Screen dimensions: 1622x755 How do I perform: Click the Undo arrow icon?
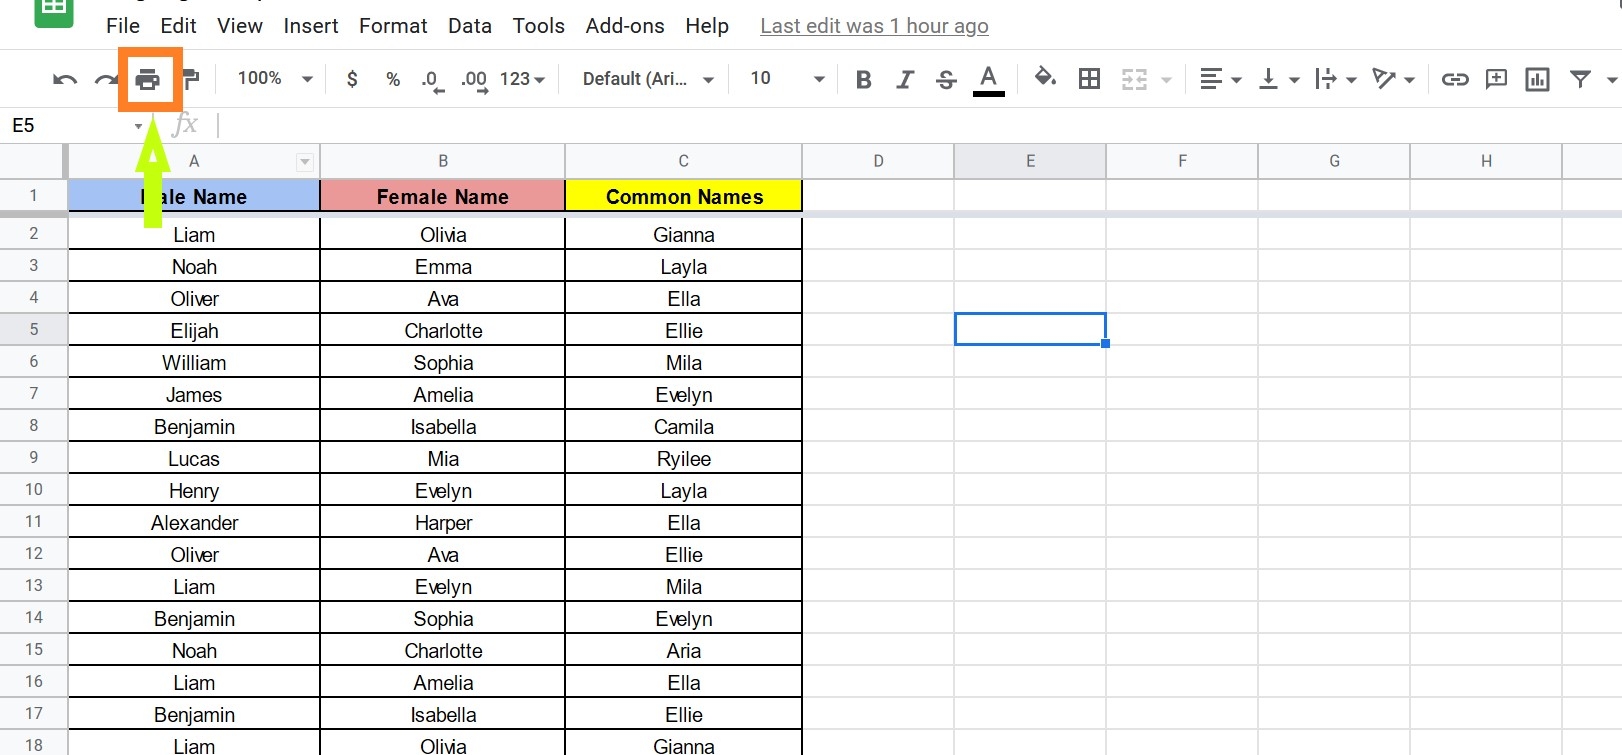click(x=65, y=79)
